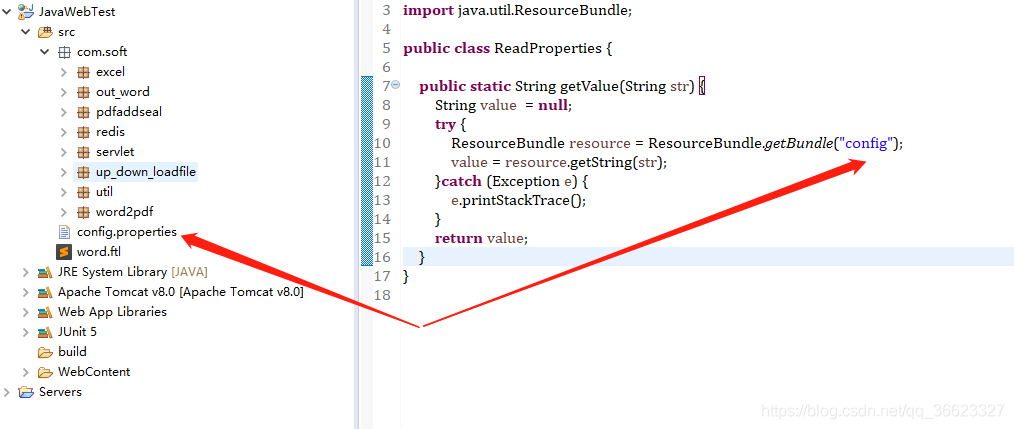This screenshot has width=1014, height=429.
Task: Click the Web App Libraries icon
Action: coord(45,313)
